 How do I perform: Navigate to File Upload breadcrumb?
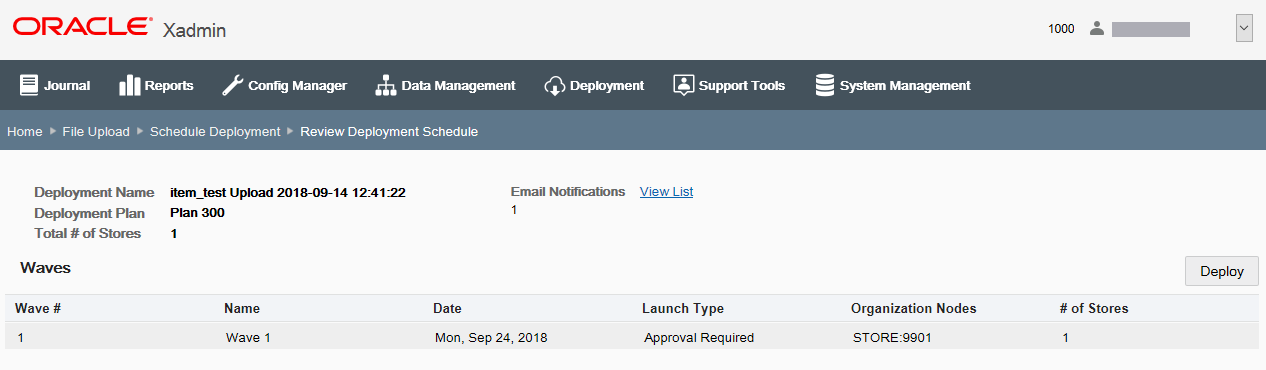[x=96, y=131]
